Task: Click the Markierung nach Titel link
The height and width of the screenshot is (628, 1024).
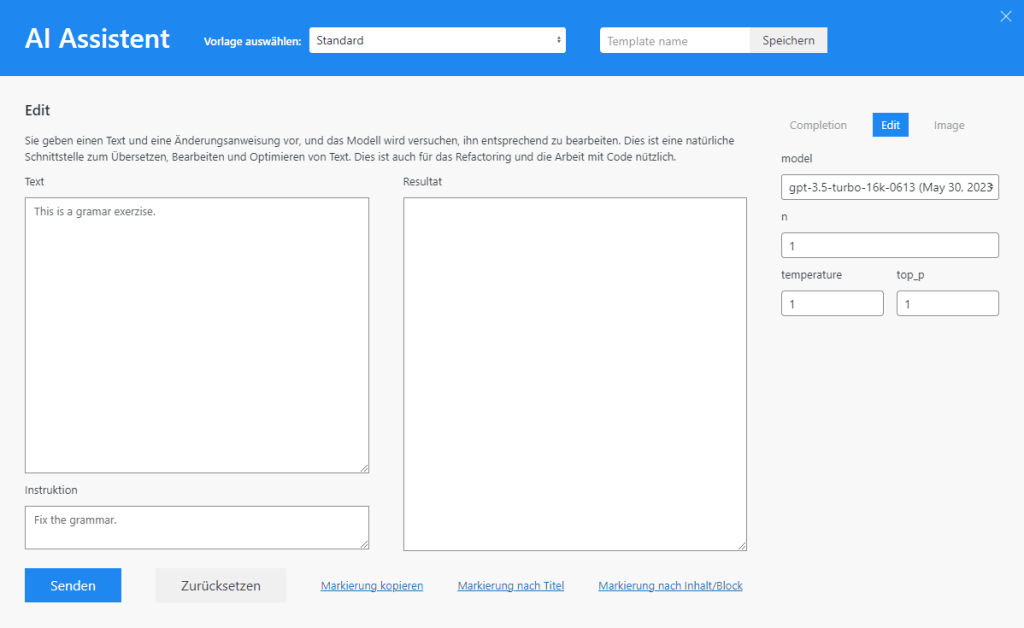Action: [511, 586]
